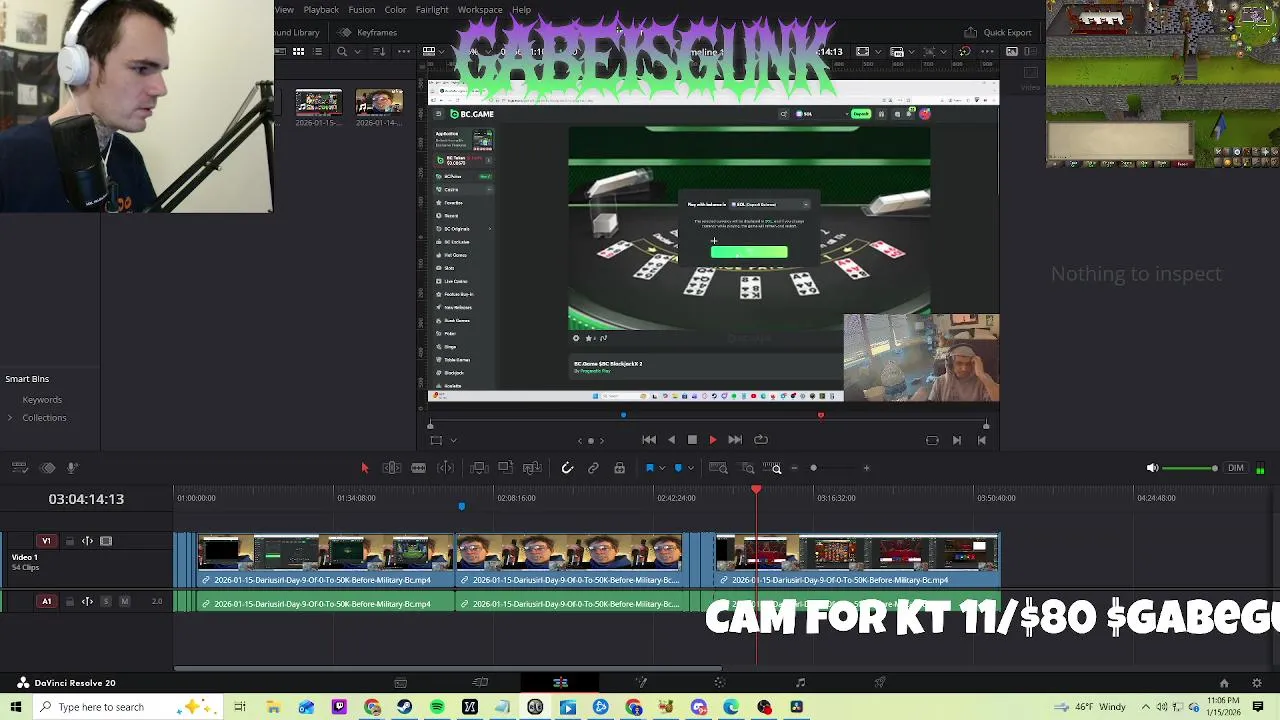The height and width of the screenshot is (720, 1280).
Task: Click Insert Clip toolbar icon
Action: pyautogui.click(x=478, y=468)
